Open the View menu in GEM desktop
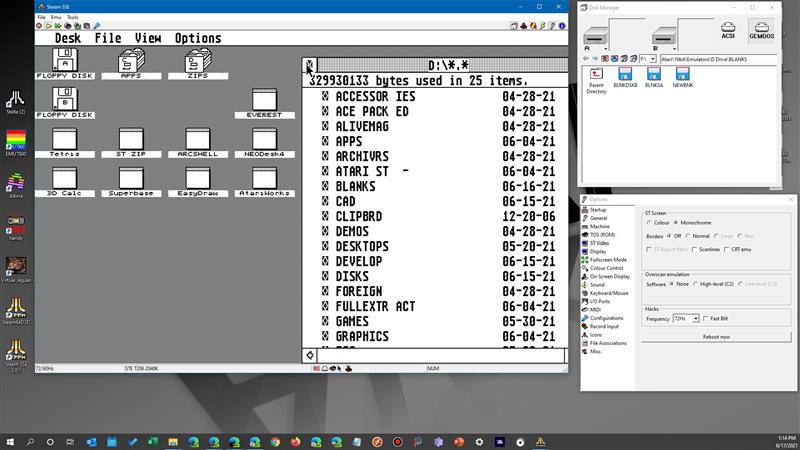 tap(148, 38)
